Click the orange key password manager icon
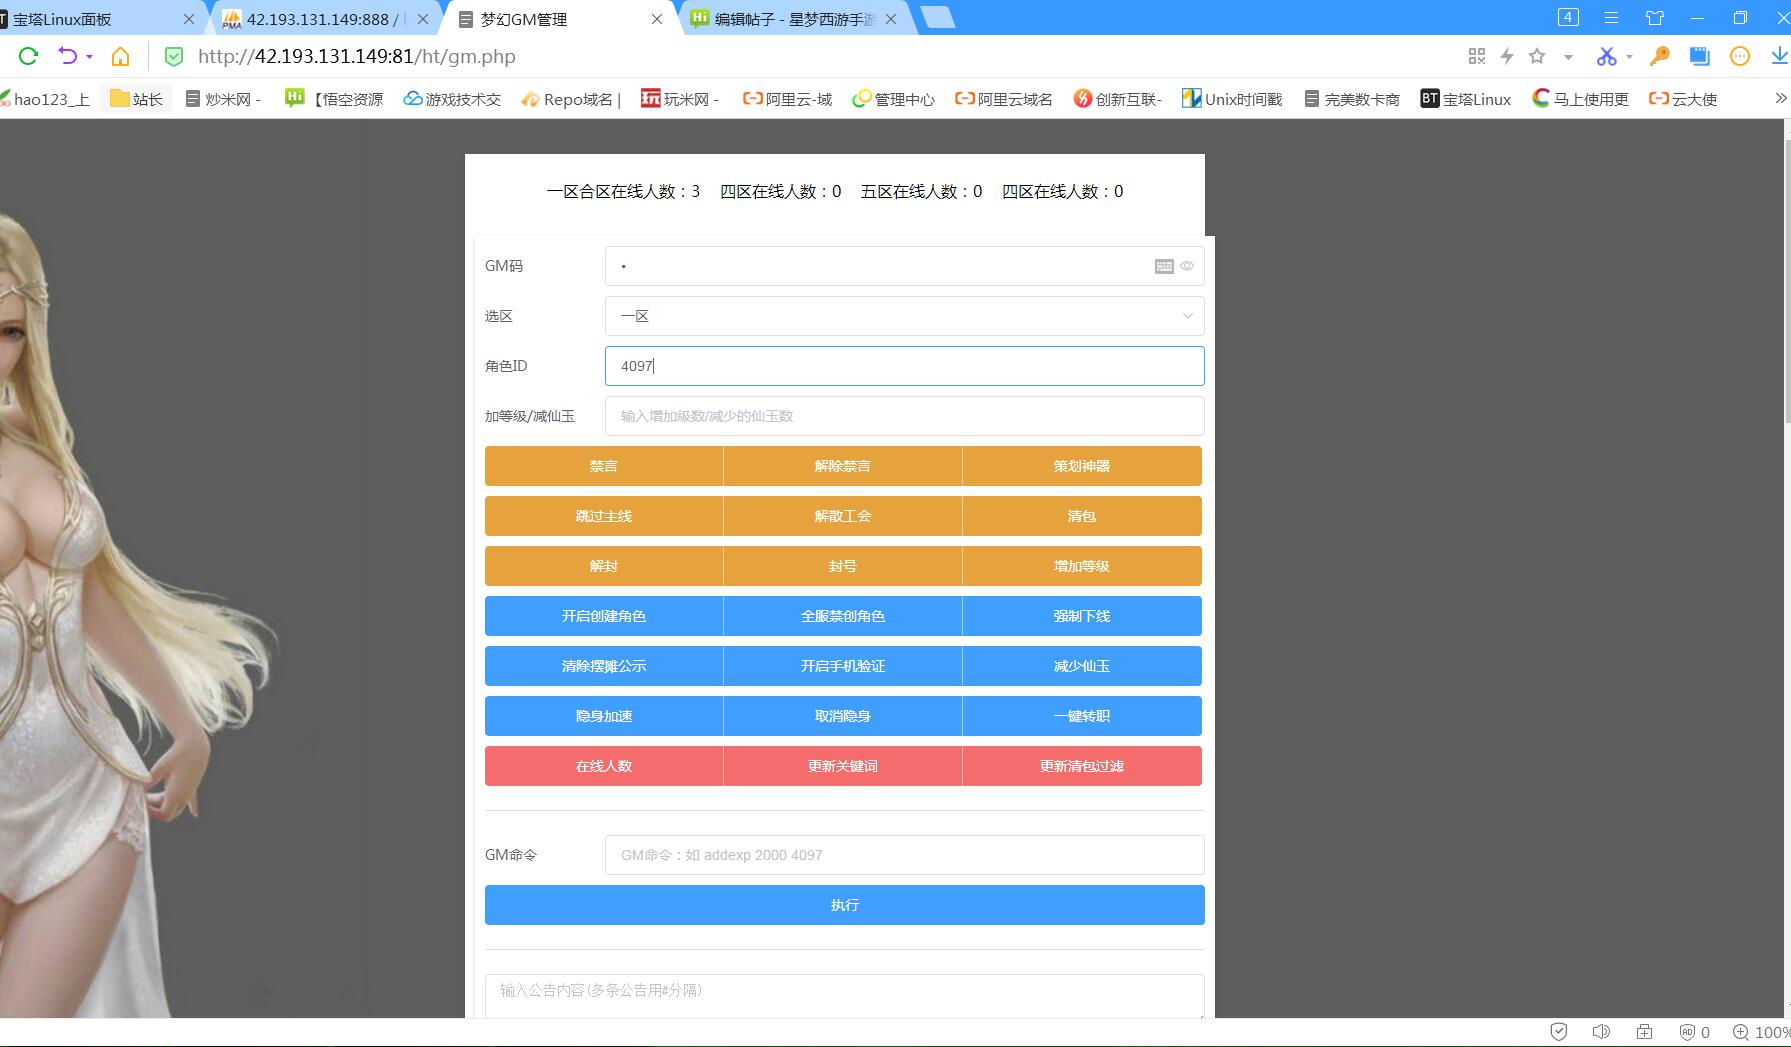The width and height of the screenshot is (1791, 1047). coord(1660,57)
